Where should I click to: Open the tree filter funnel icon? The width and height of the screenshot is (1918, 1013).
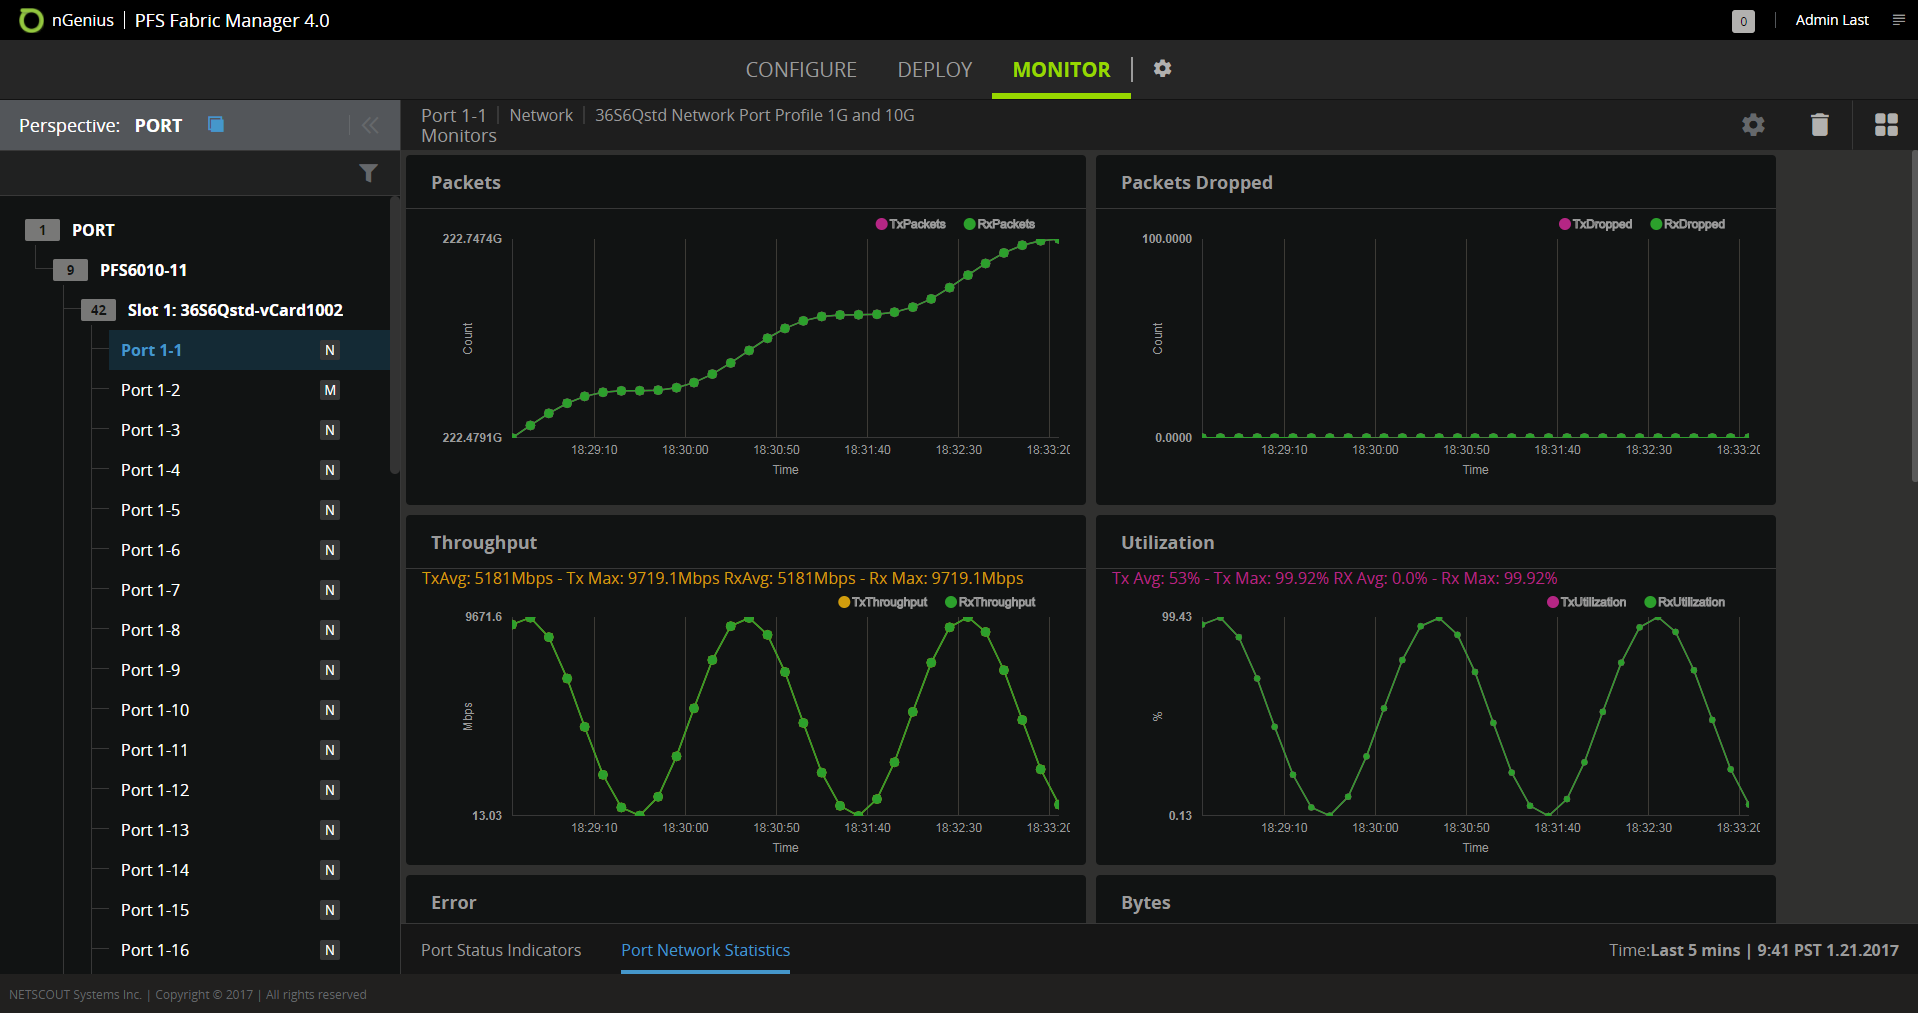pos(368,173)
